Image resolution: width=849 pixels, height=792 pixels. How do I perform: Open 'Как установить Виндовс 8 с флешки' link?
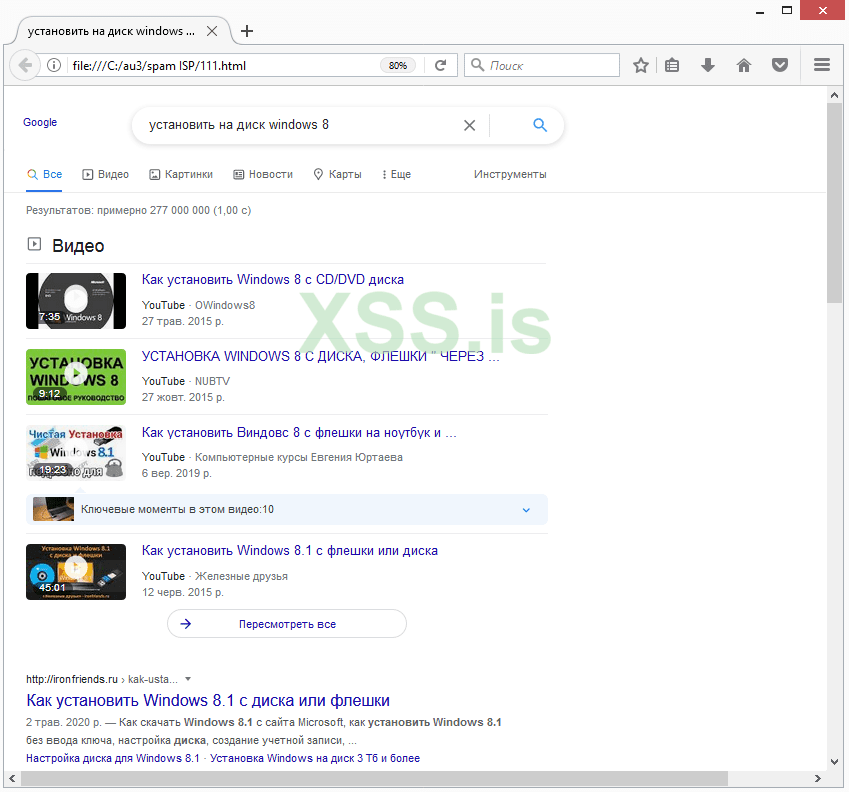tap(299, 433)
